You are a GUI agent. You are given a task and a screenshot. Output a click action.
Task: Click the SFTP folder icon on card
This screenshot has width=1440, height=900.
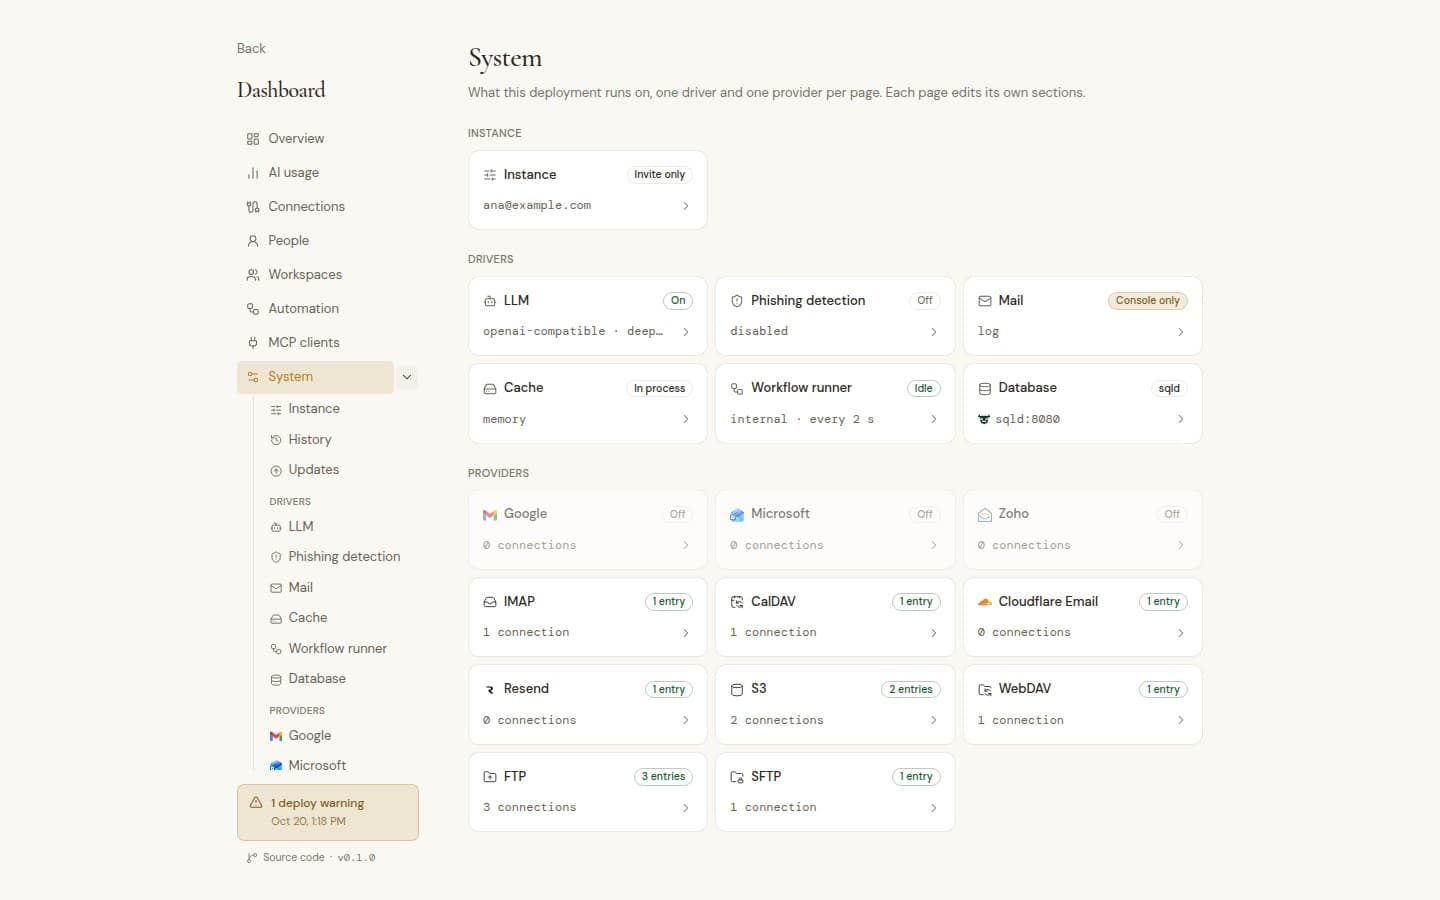click(x=737, y=777)
